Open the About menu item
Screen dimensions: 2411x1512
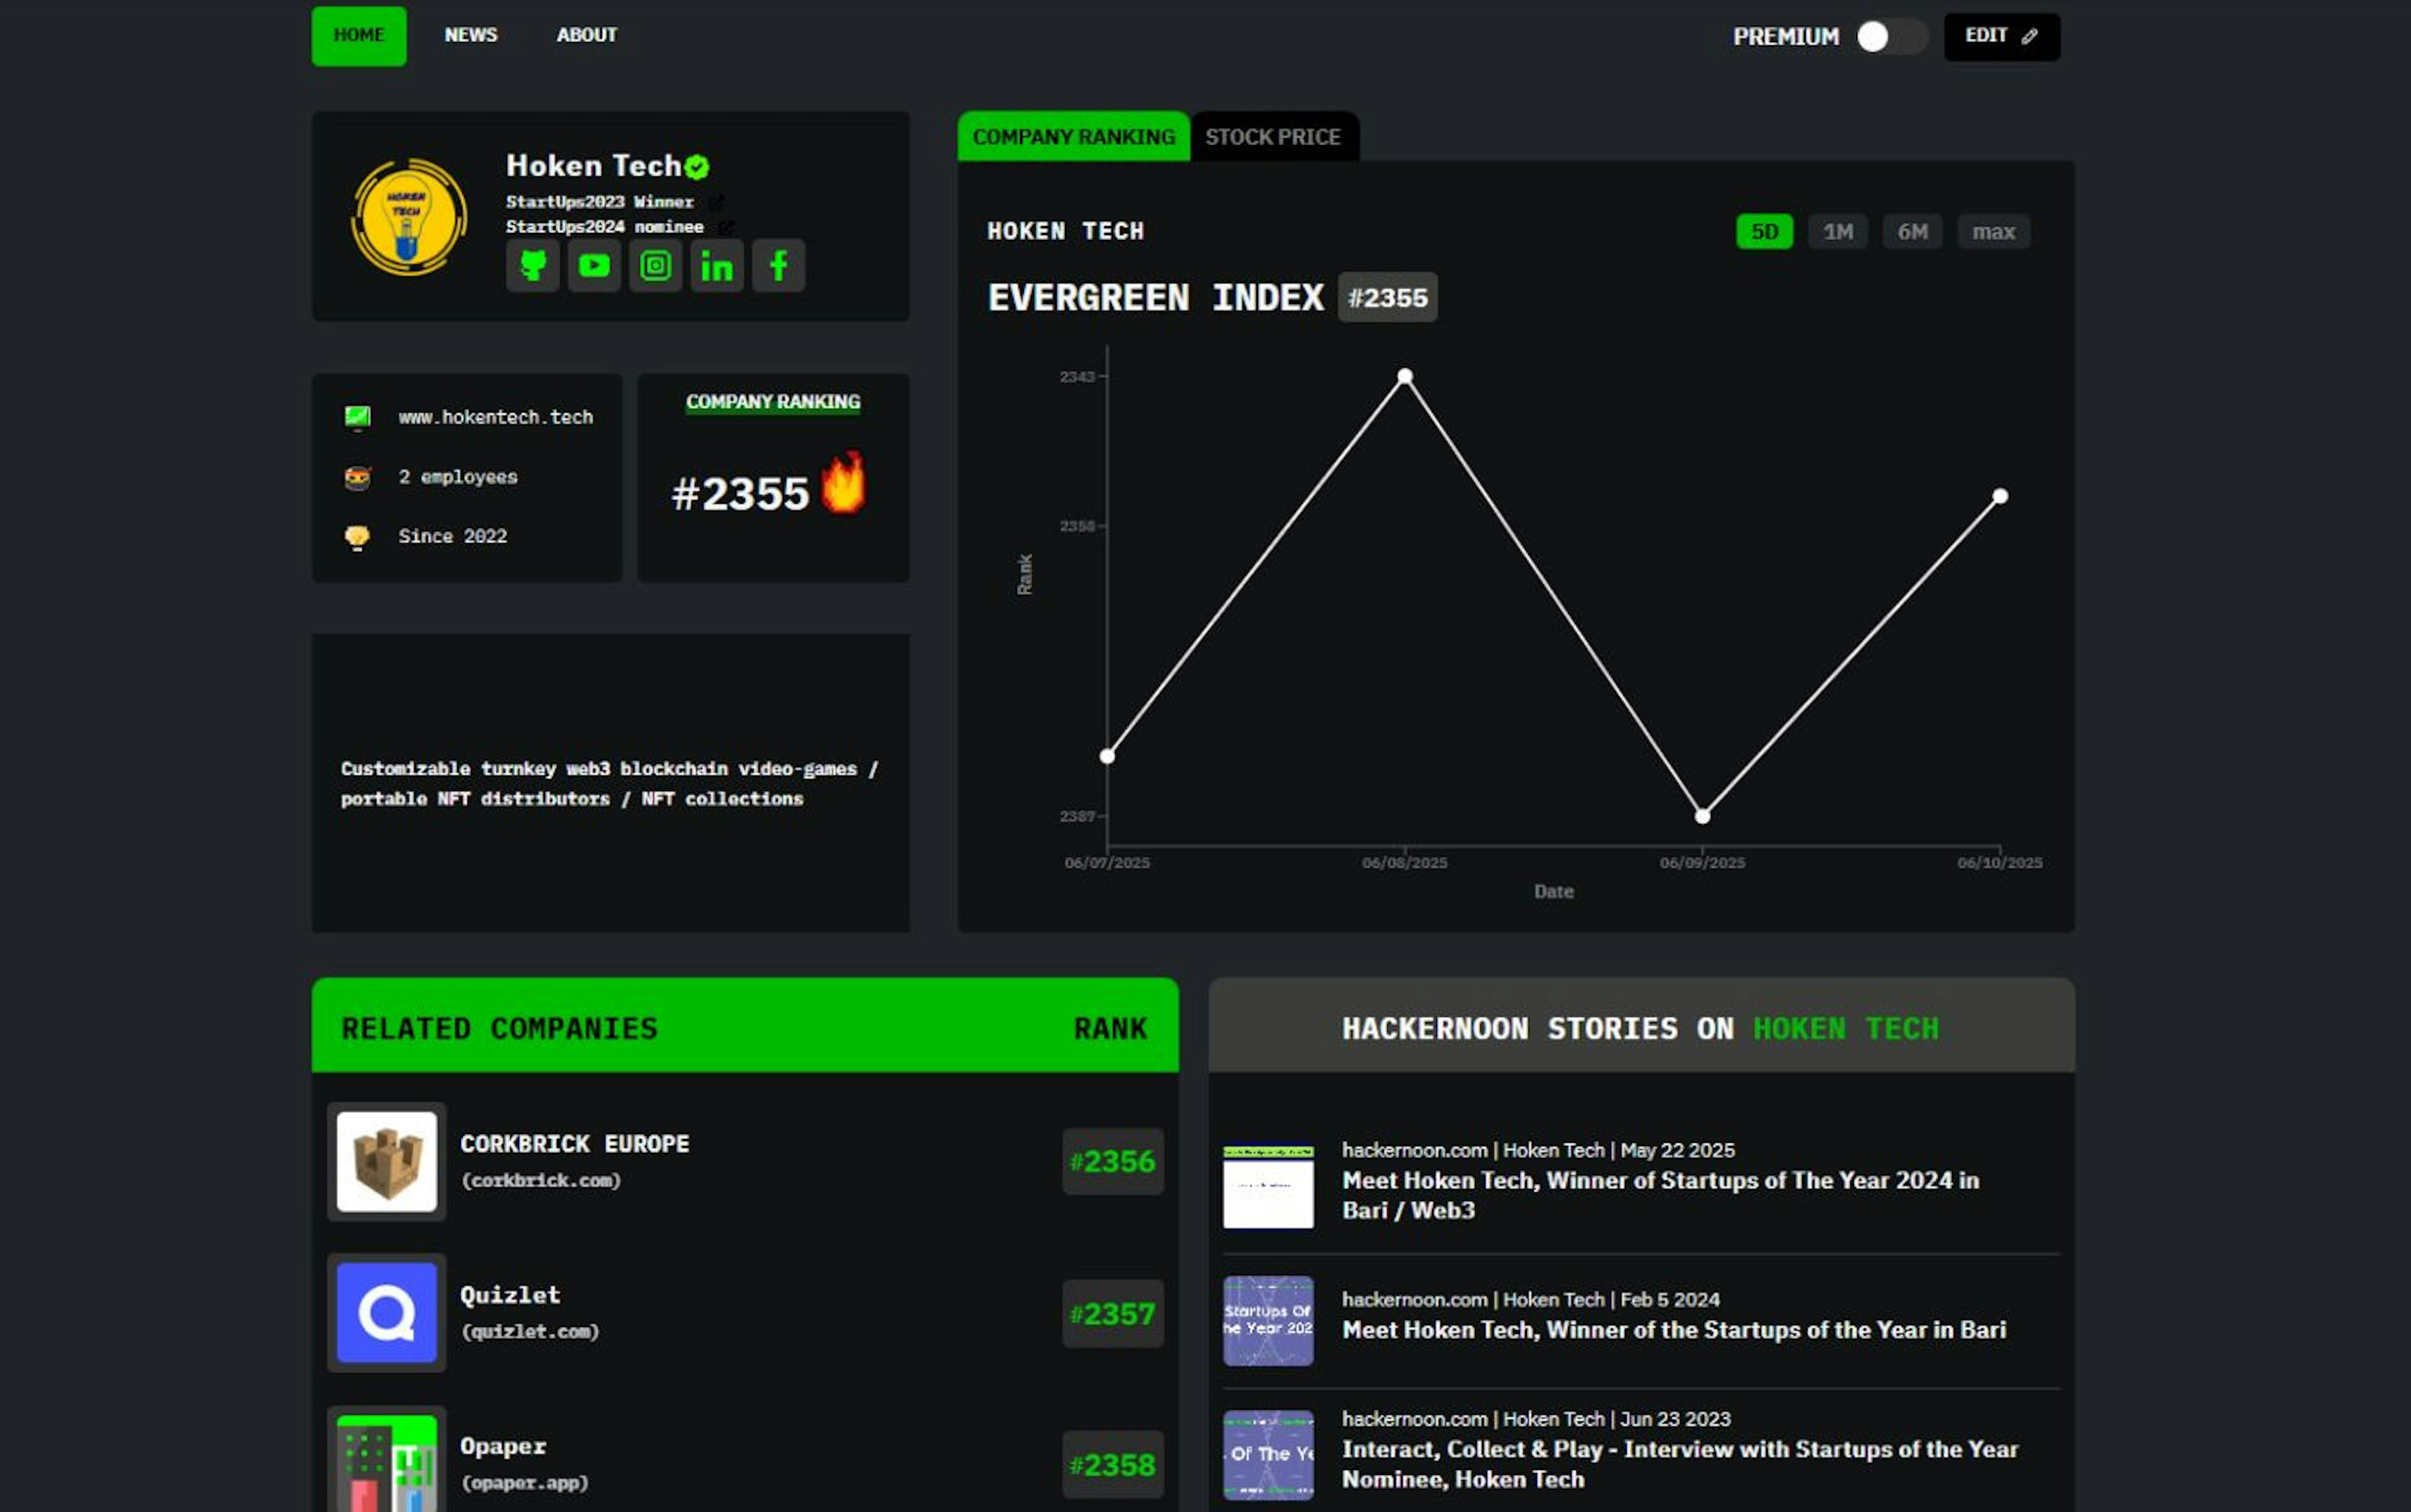[586, 35]
